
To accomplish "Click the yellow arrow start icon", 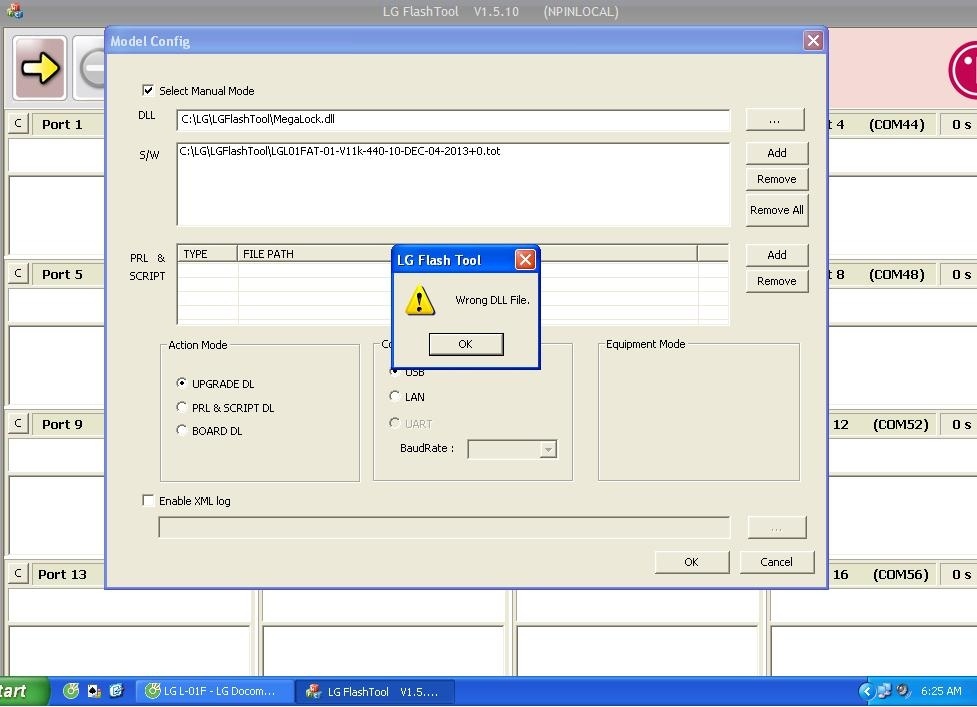I will (40, 68).
